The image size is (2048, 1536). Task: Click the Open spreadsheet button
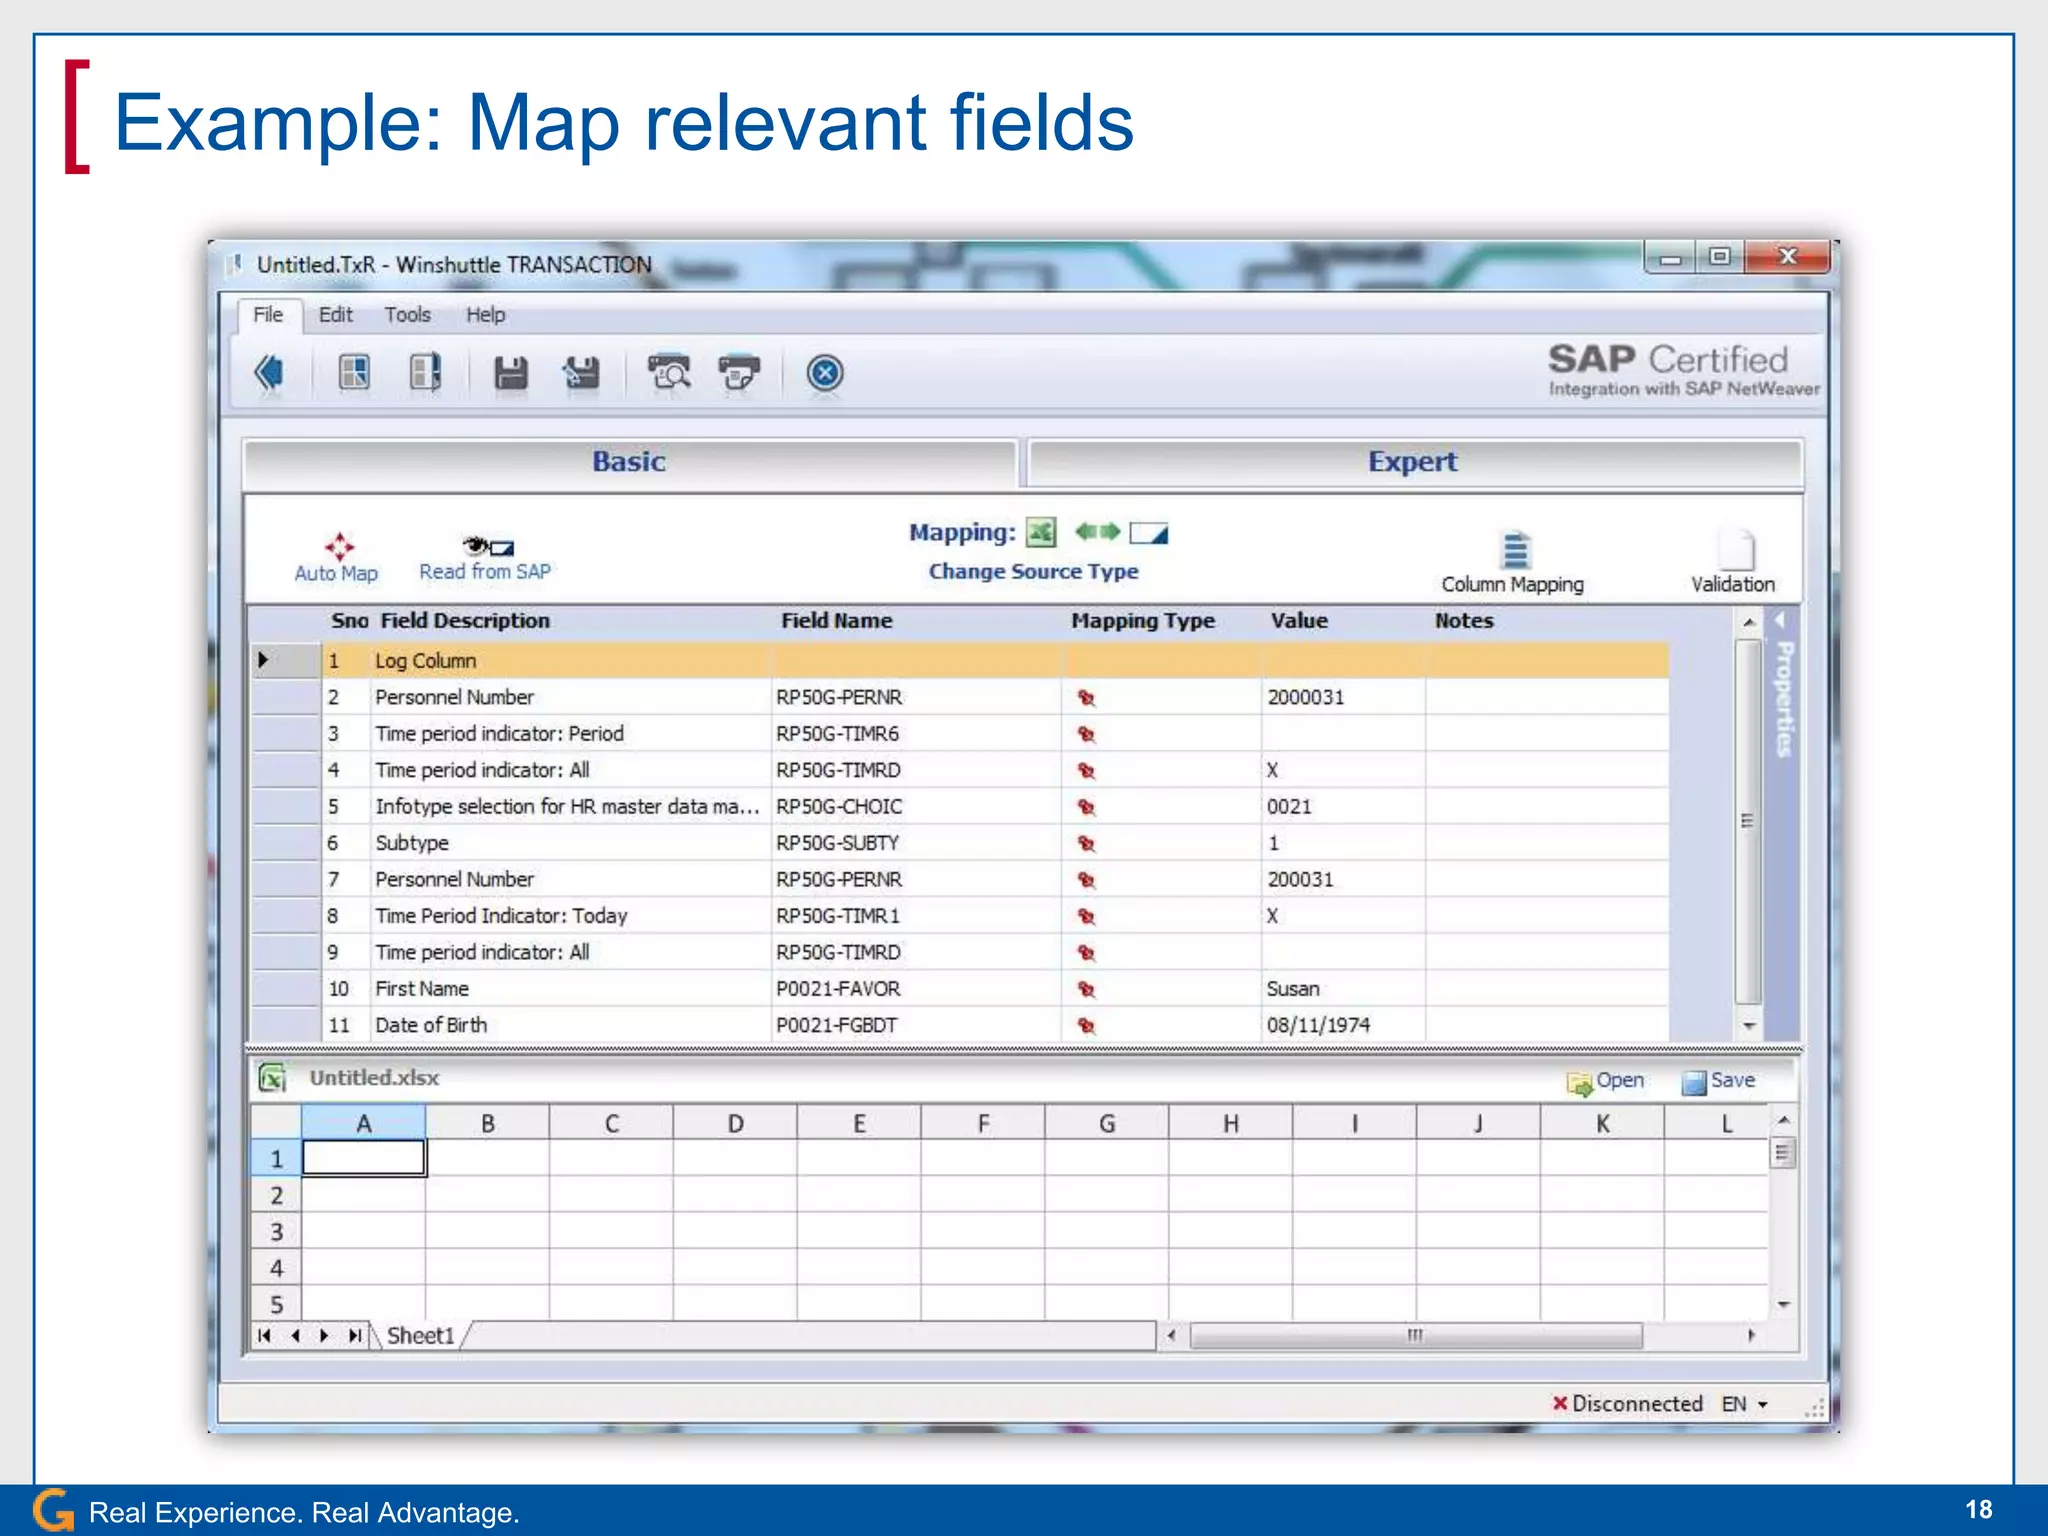(1606, 1081)
